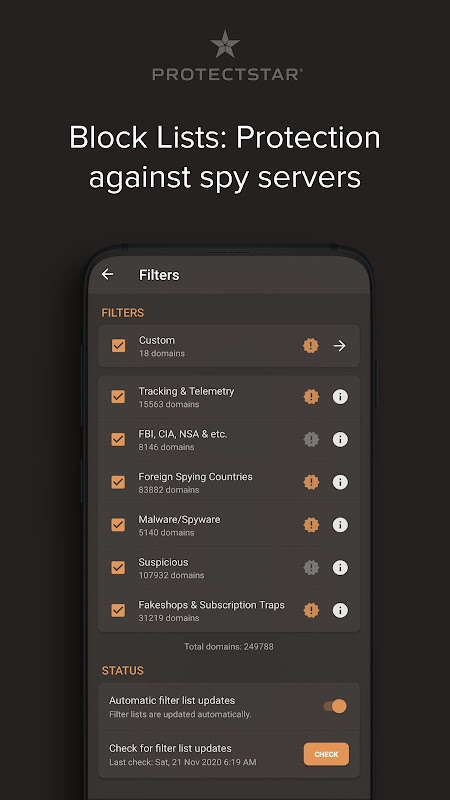
Task: Show info for Fakeshops & Subscription Traps
Action: (340, 610)
